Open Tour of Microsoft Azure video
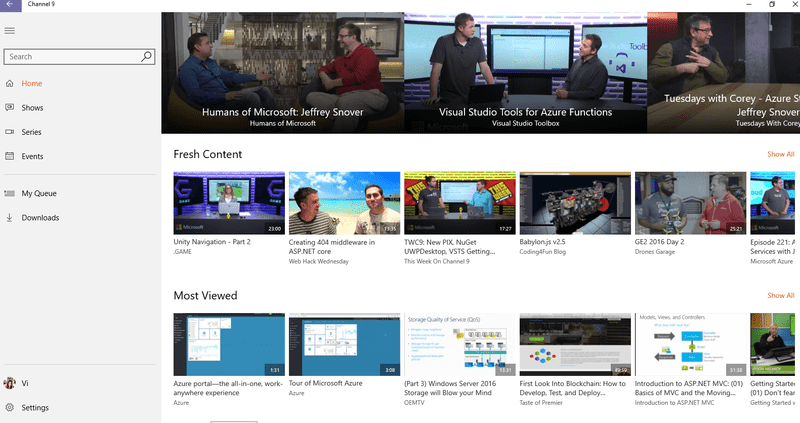This screenshot has width=800, height=423. point(344,345)
